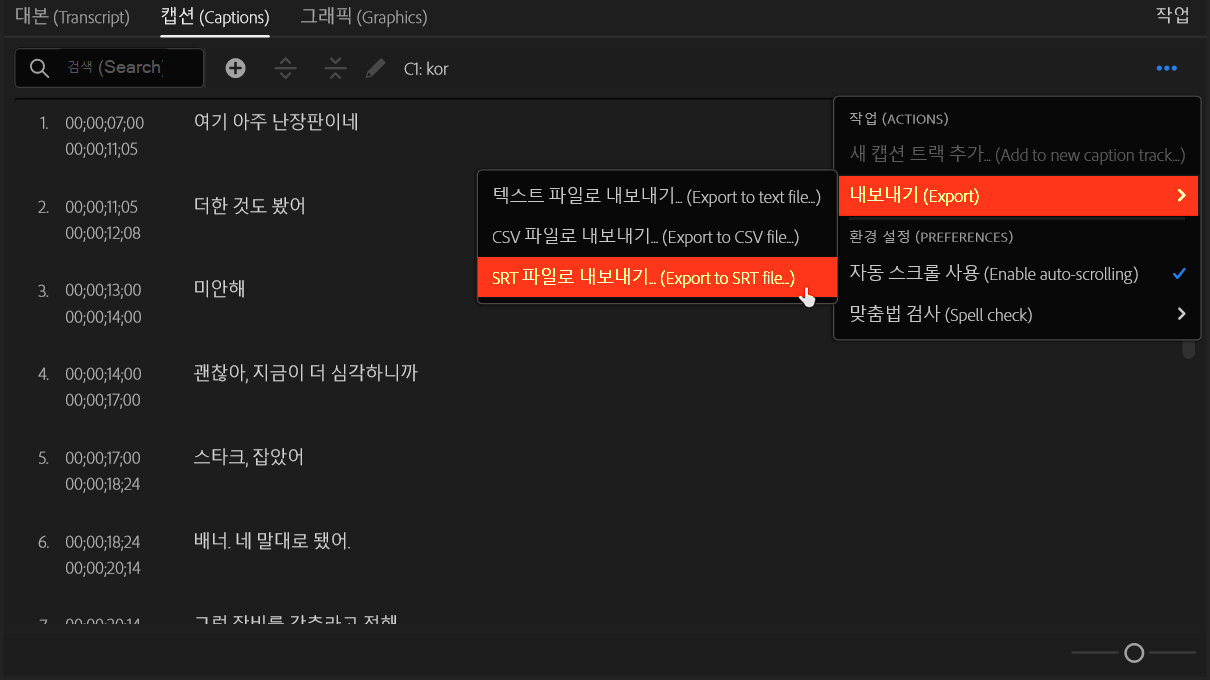The width and height of the screenshot is (1210, 680).
Task: Click the merge captions icon
Action: pyautogui.click(x=335, y=68)
